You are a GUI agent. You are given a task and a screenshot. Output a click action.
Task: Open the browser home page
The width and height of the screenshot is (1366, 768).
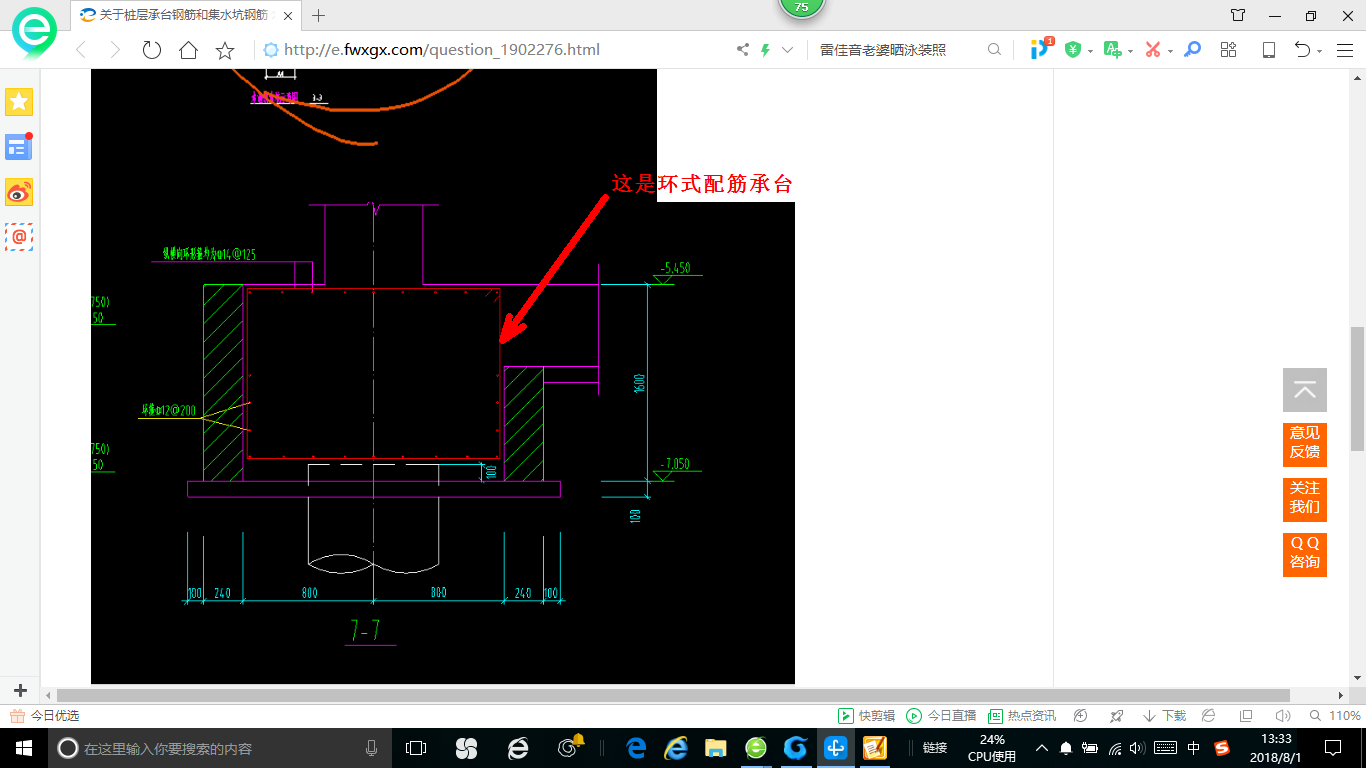click(188, 50)
